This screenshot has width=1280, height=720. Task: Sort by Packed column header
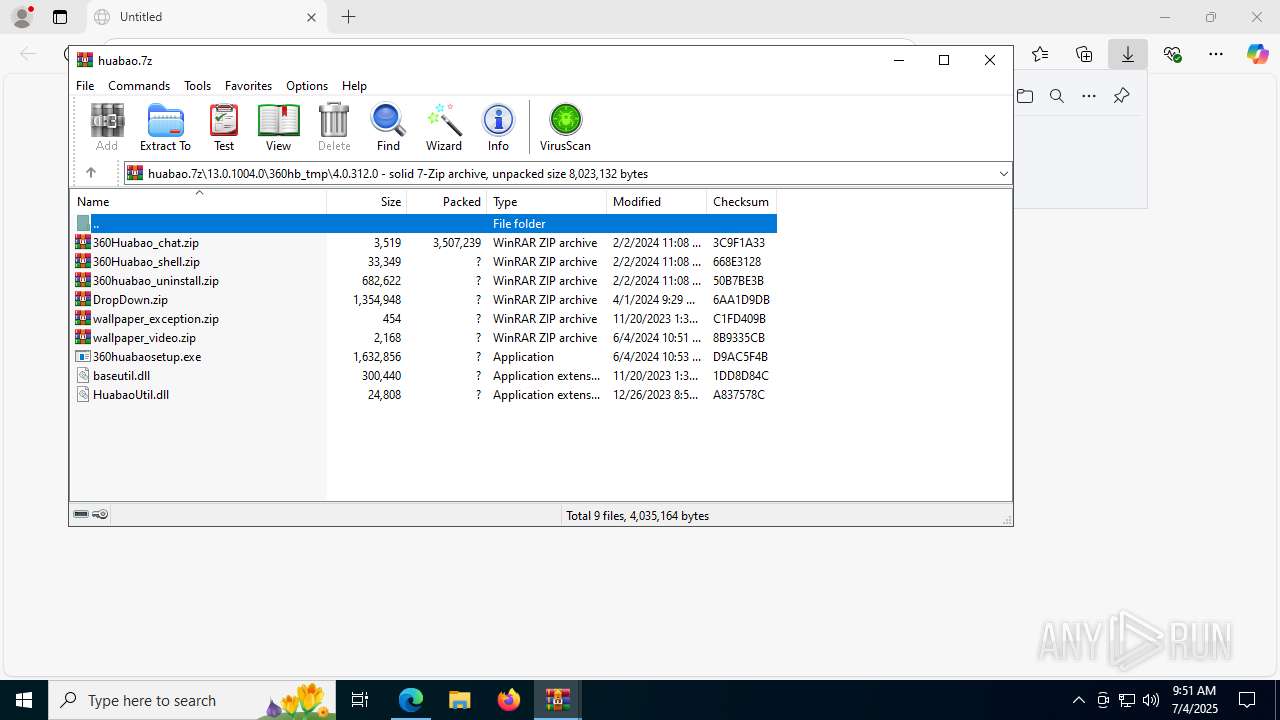(x=446, y=201)
